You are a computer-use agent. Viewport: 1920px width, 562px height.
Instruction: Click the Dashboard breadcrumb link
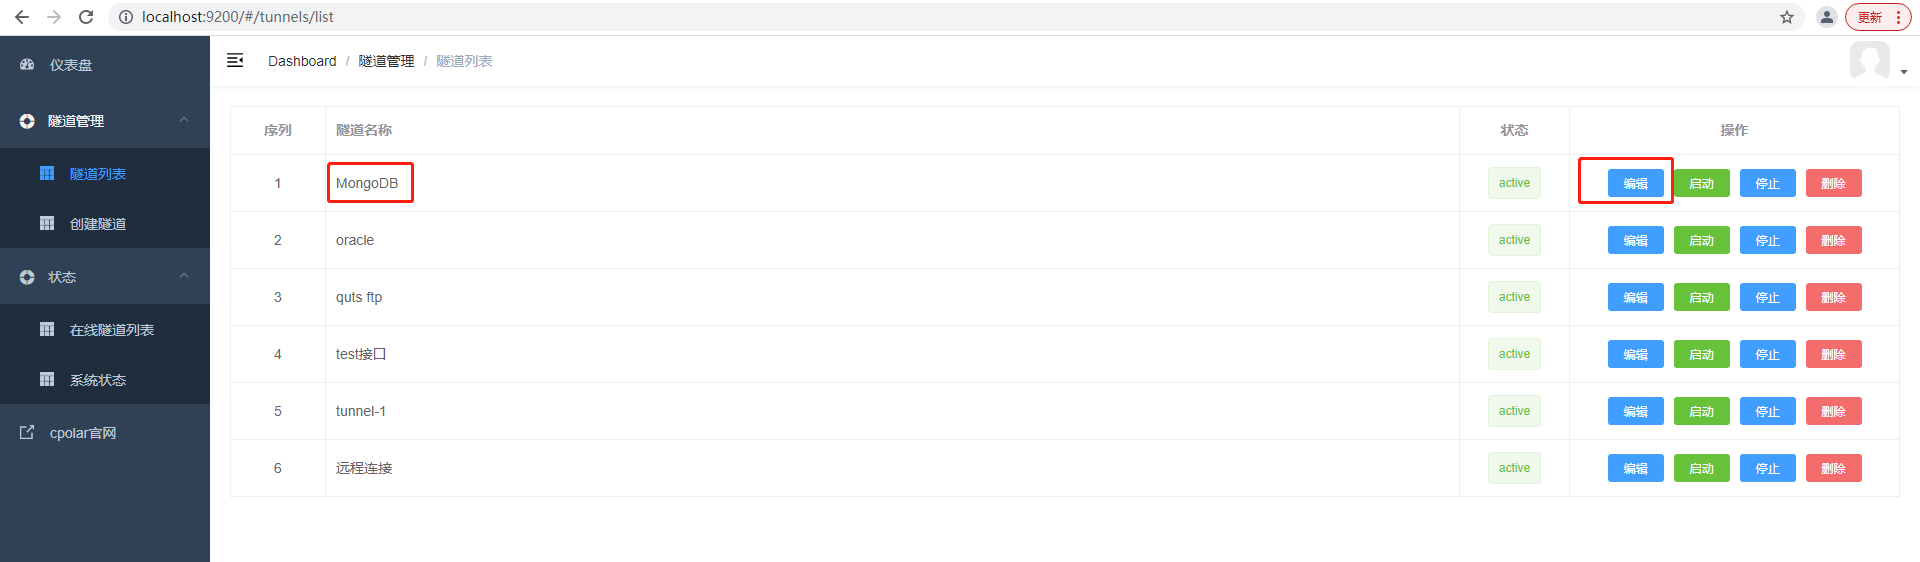click(x=302, y=61)
